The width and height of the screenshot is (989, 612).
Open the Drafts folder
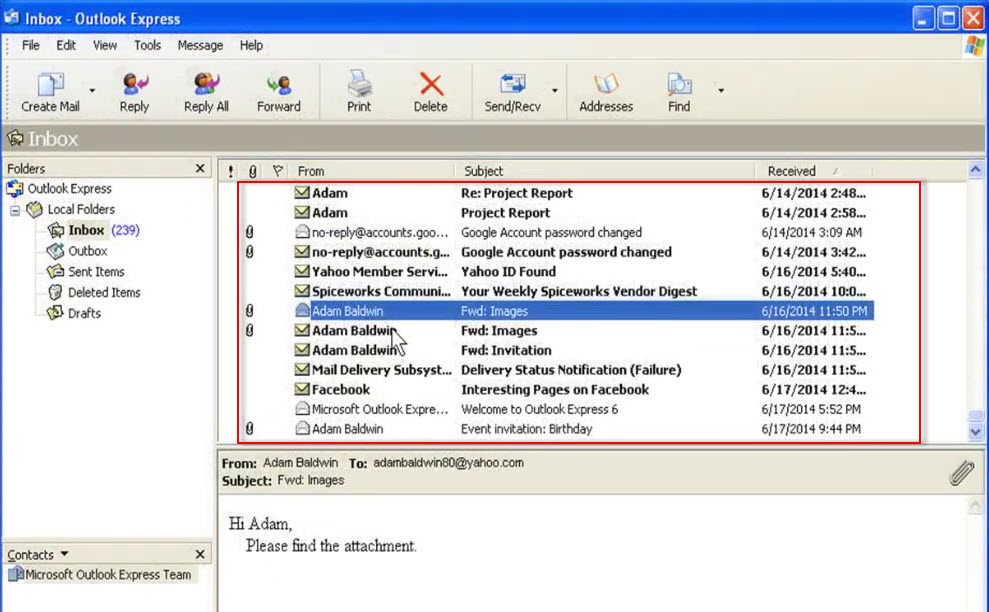(84, 314)
